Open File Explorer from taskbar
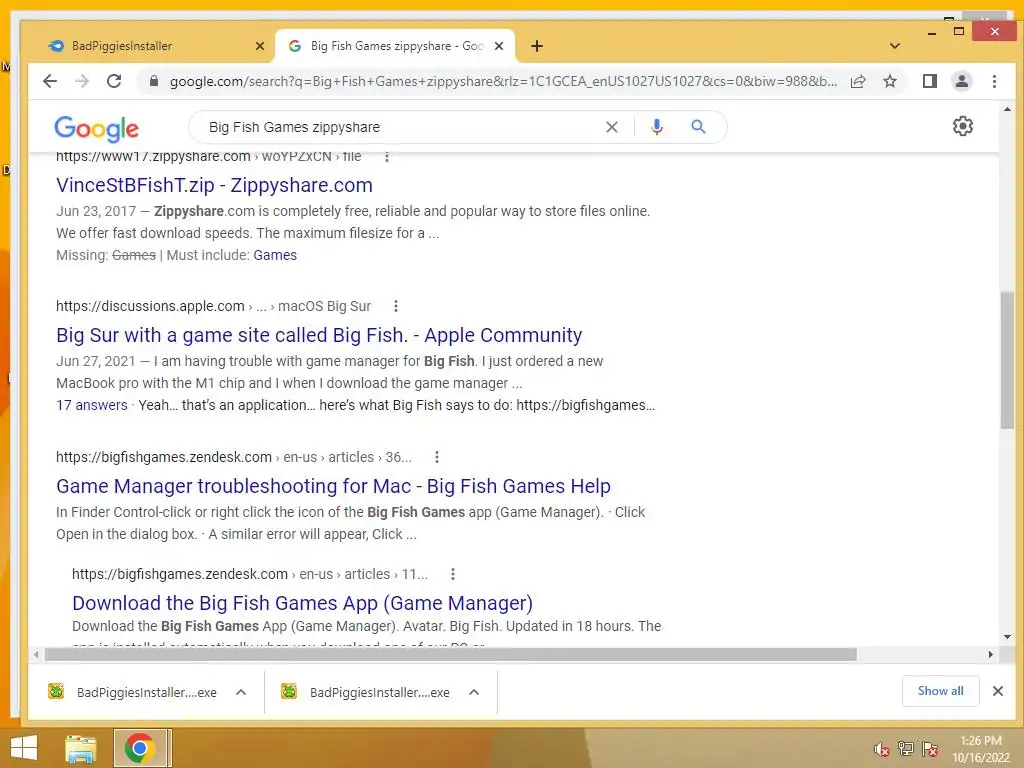 click(x=81, y=748)
